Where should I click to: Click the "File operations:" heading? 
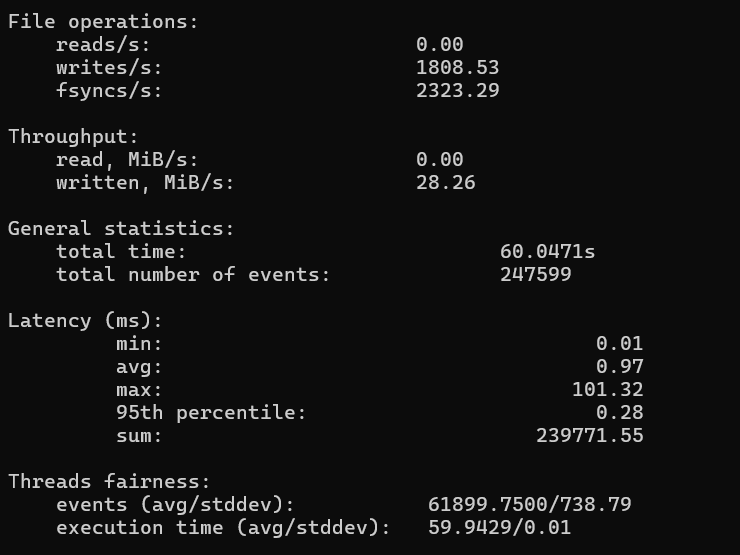click(x=103, y=22)
